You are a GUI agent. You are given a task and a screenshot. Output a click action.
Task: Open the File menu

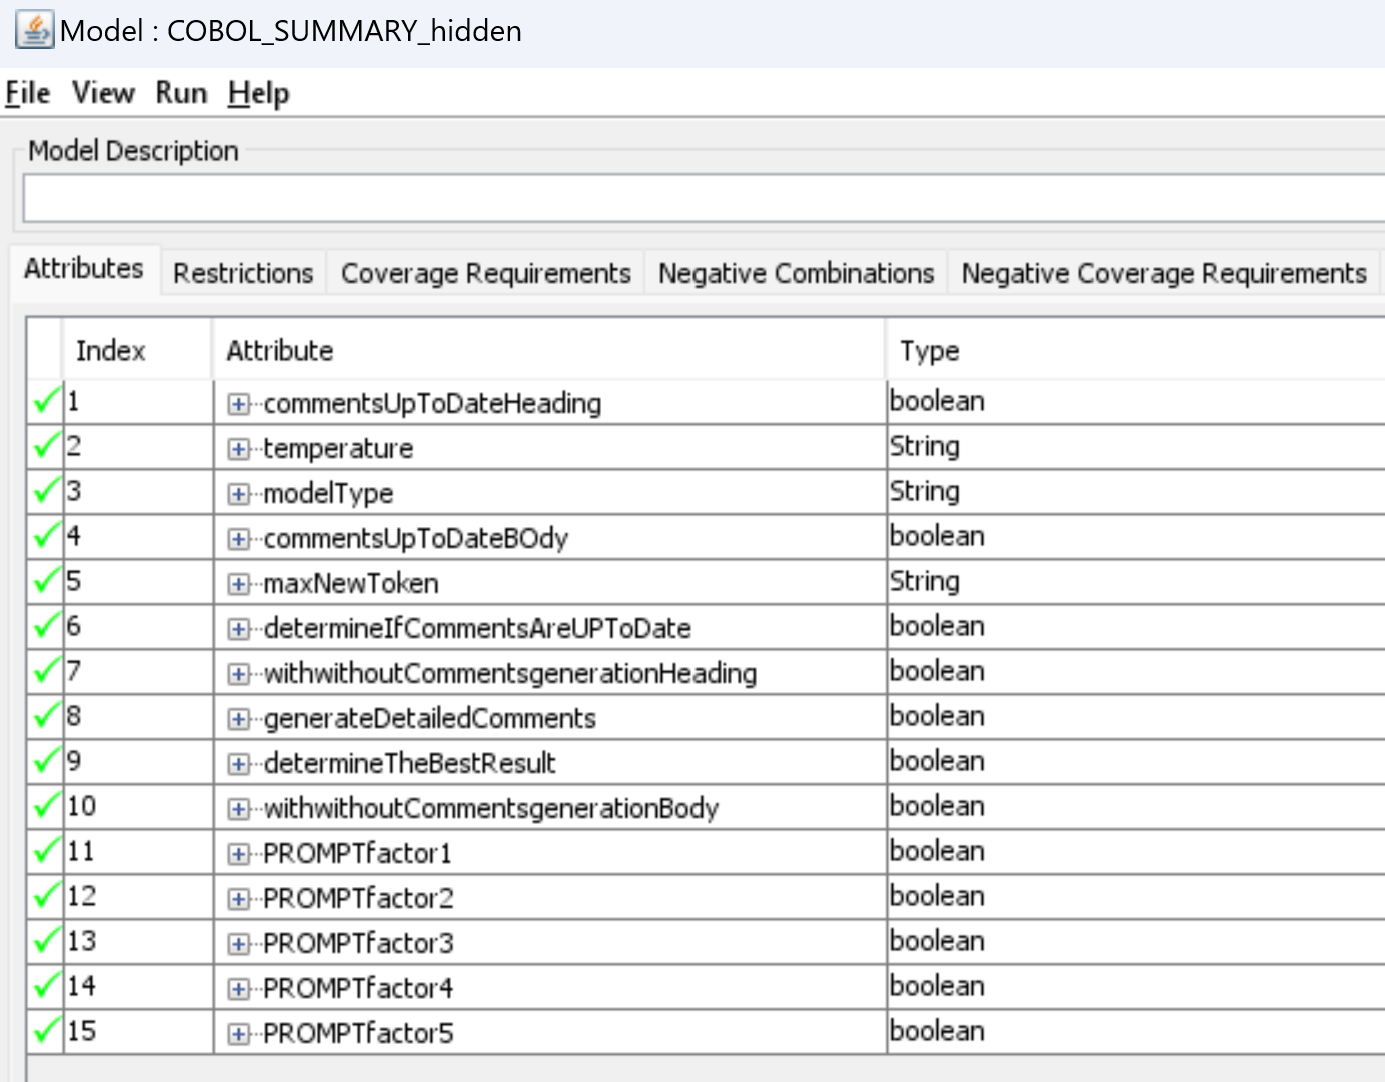28,93
